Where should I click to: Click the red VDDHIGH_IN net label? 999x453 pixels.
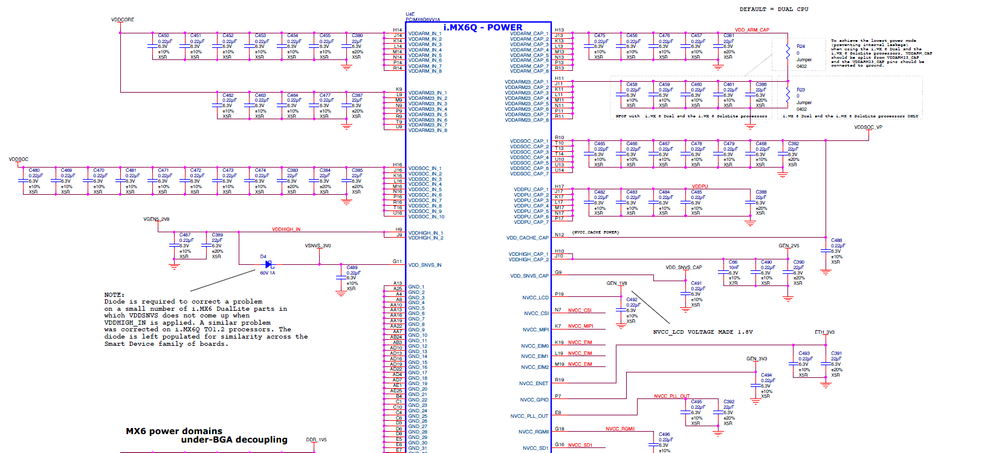(286, 229)
